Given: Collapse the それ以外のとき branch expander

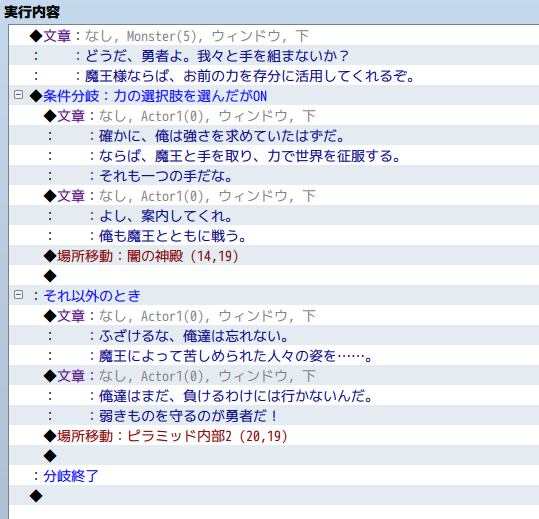Looking at the screenshot, I should [x=19, y=295].
